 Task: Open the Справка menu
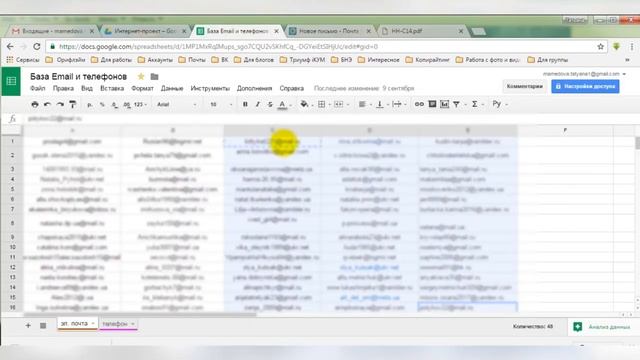click(x=291, y=88)
